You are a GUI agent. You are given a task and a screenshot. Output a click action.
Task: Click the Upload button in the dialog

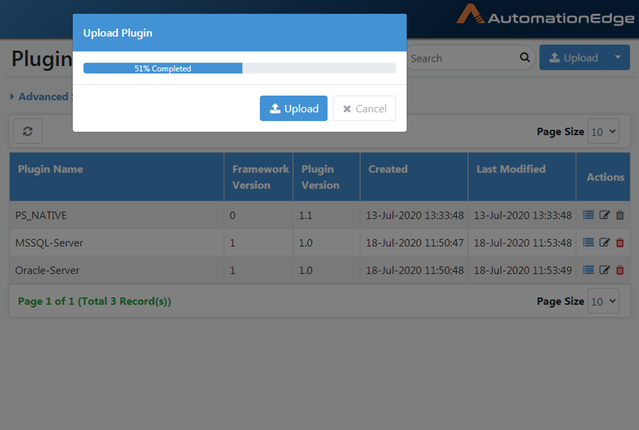[293, 108]
